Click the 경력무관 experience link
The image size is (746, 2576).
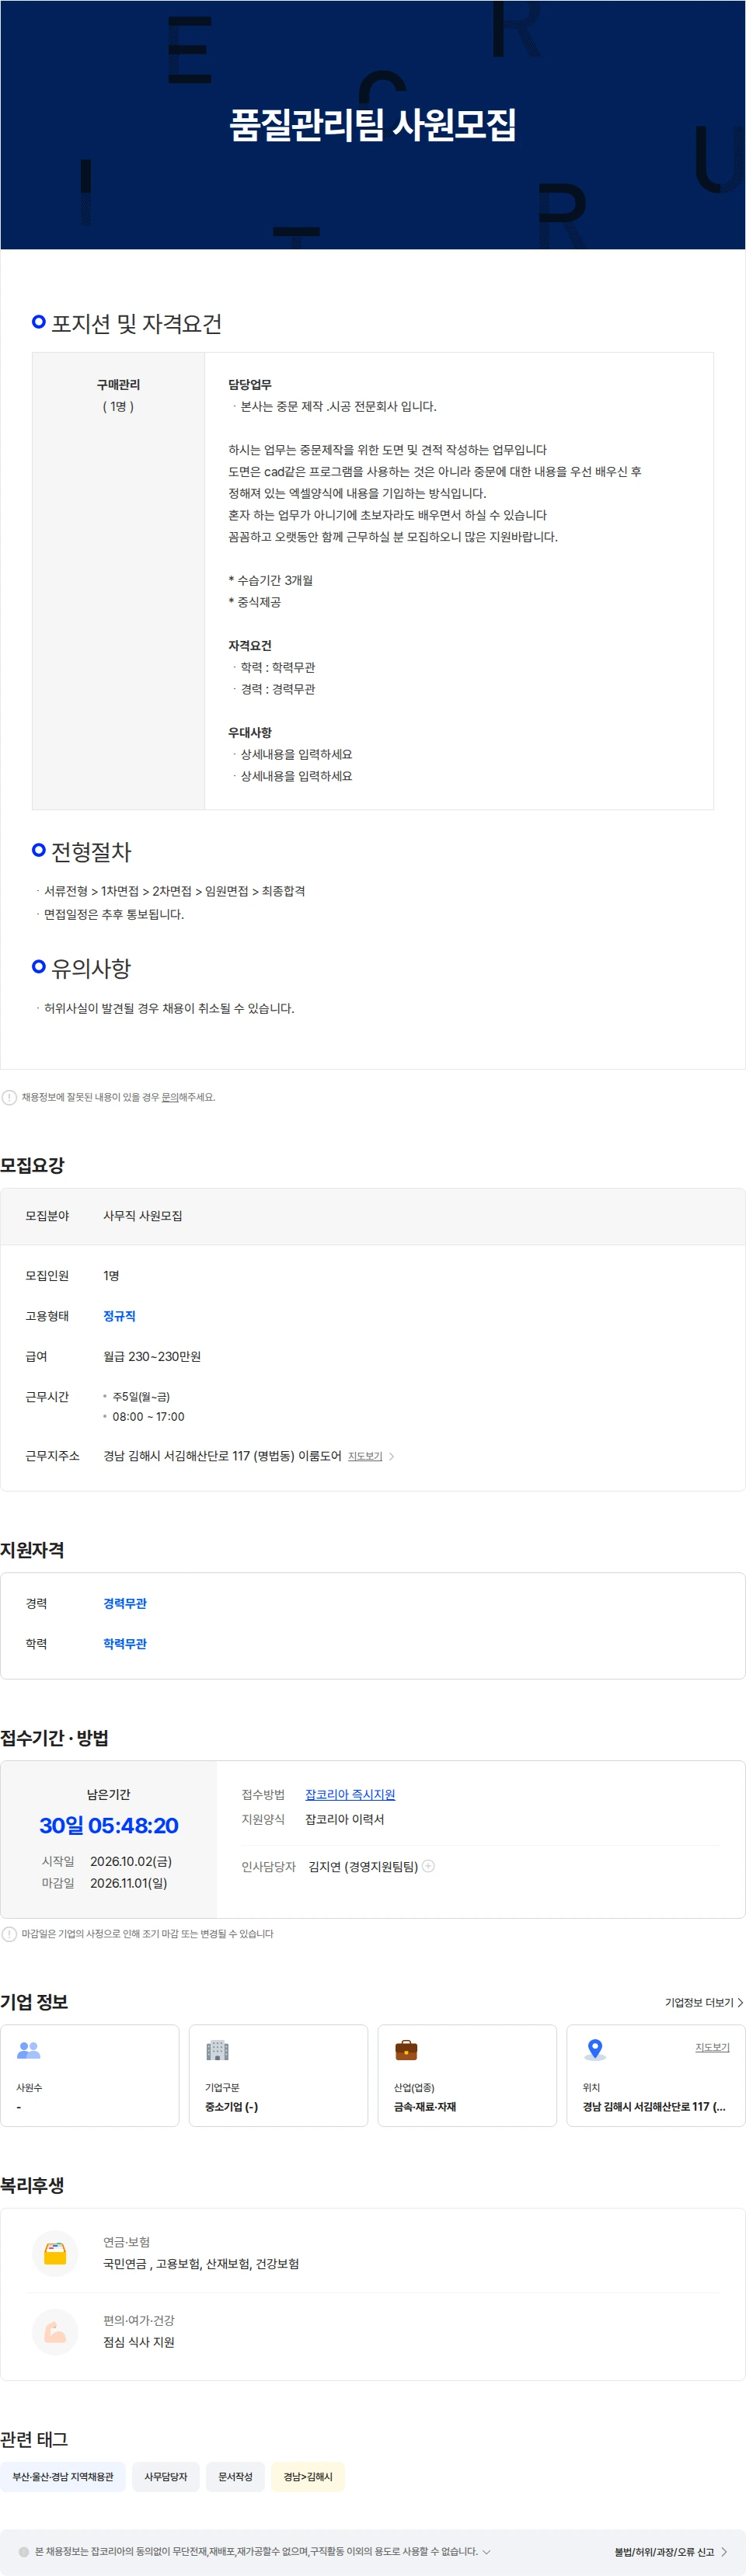tap(125, 1603)
